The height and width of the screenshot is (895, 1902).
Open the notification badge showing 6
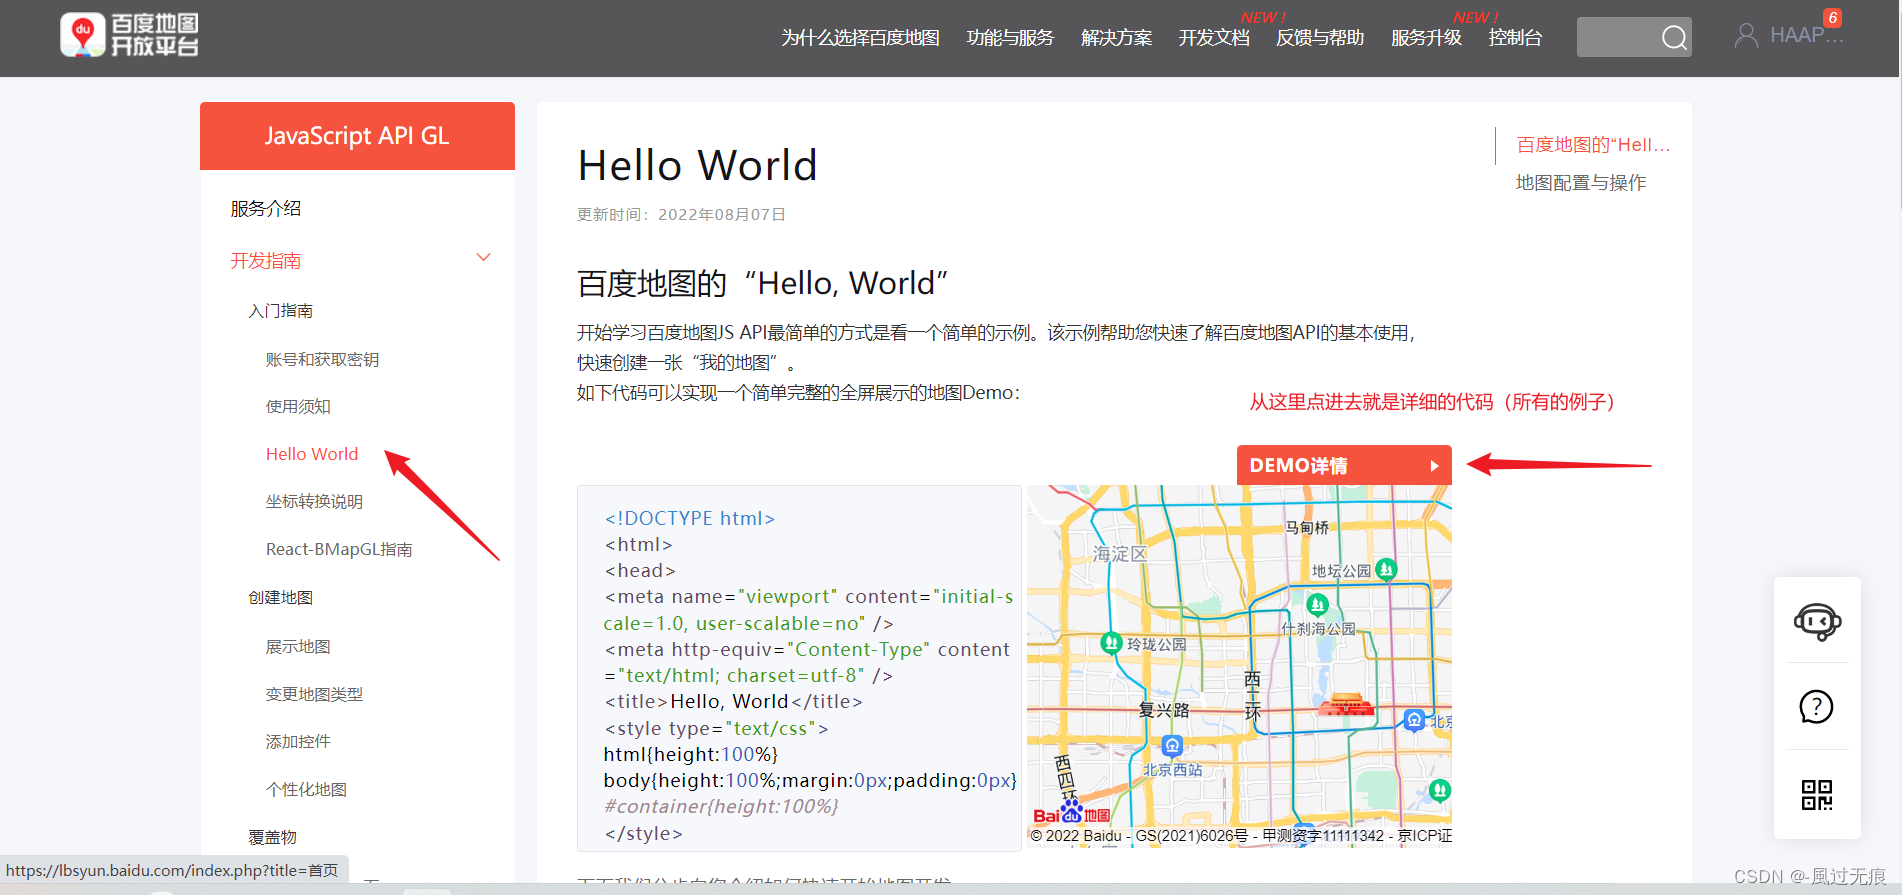click(x=1832, y=18)
